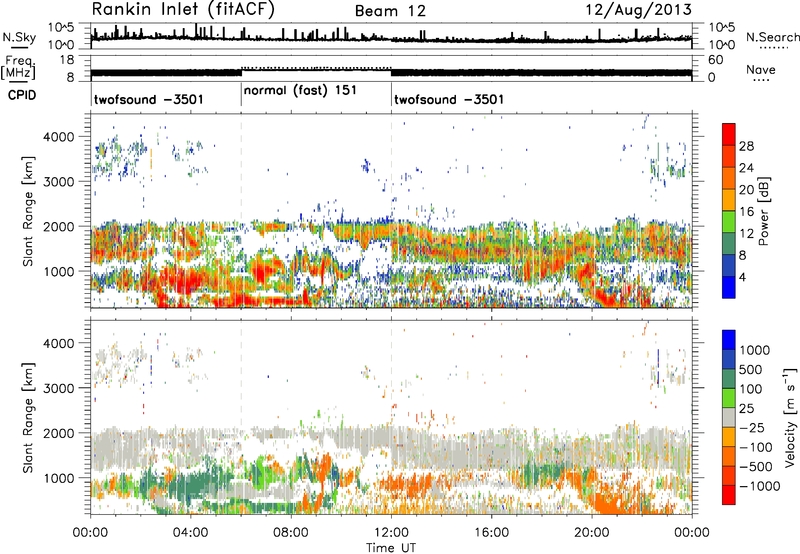Screen dimensions: 800x554
Task: Click the "Power [dB]" colorbar title
Action: pyautogui.click(x=763, y=211)
